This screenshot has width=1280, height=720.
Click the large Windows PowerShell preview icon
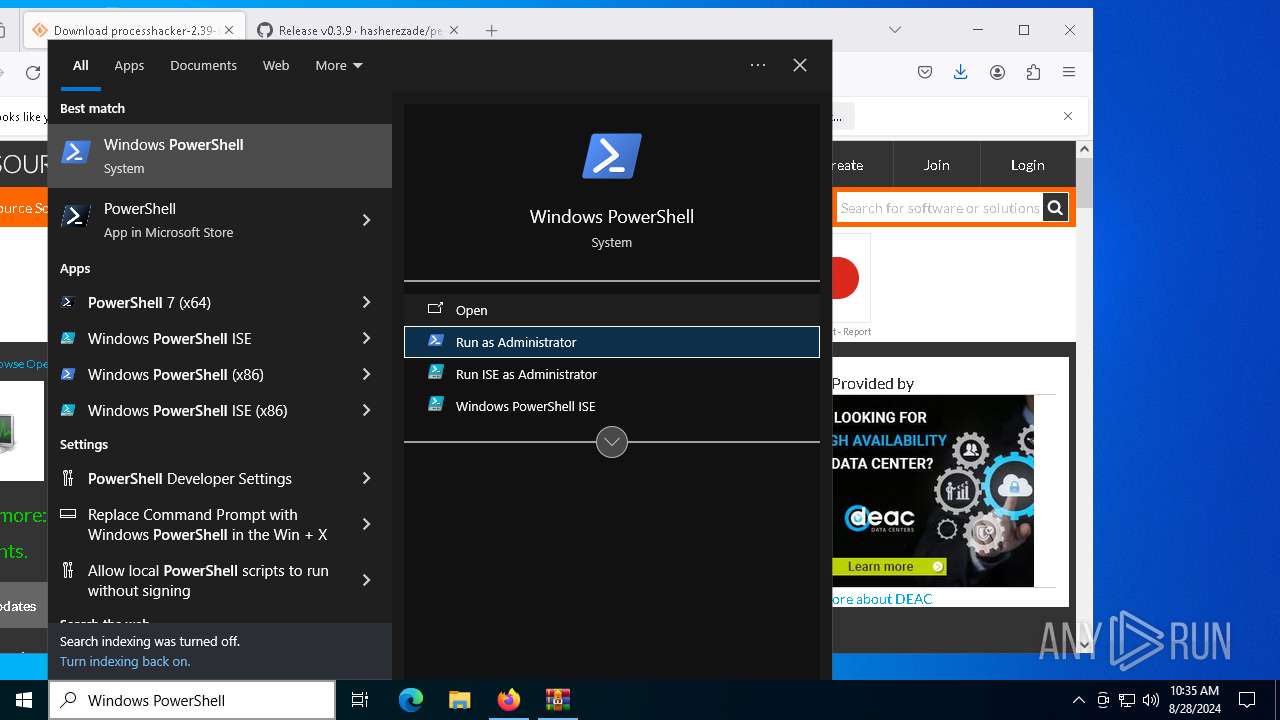coord(612,157)
